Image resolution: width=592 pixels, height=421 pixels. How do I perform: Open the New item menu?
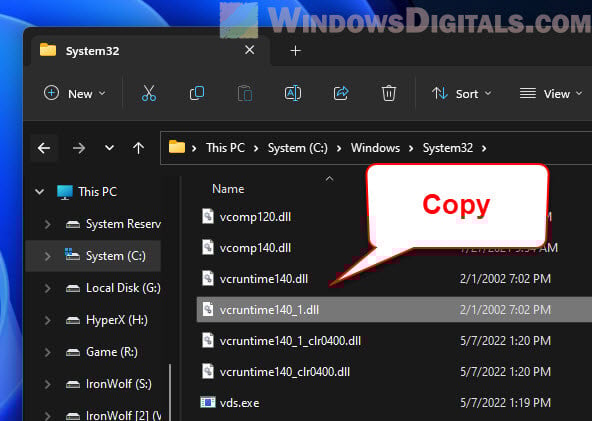point(74,93)
